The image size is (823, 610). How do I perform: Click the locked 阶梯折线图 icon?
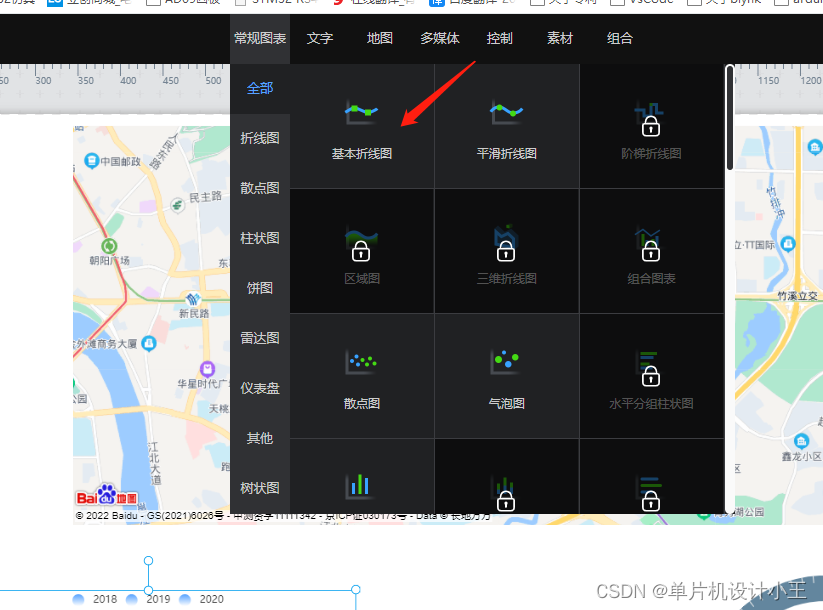pyautogui.click(x=651, y=118)
